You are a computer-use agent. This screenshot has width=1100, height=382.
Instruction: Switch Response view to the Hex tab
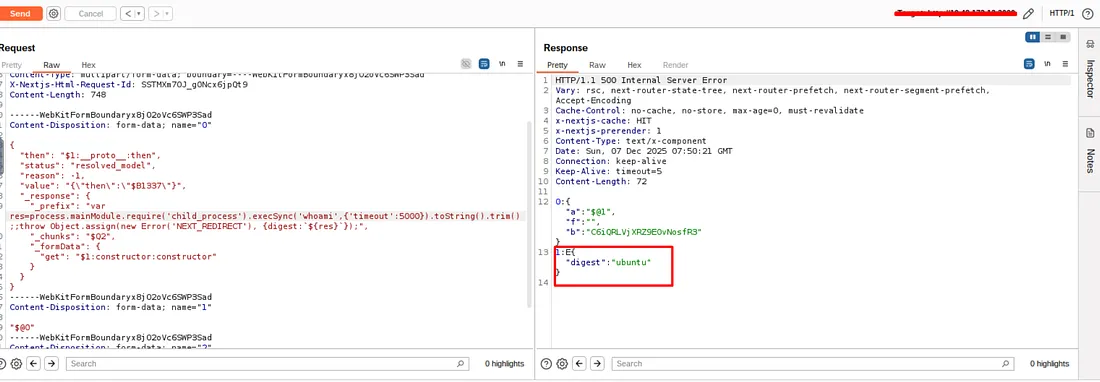click(x=634, y=64)
